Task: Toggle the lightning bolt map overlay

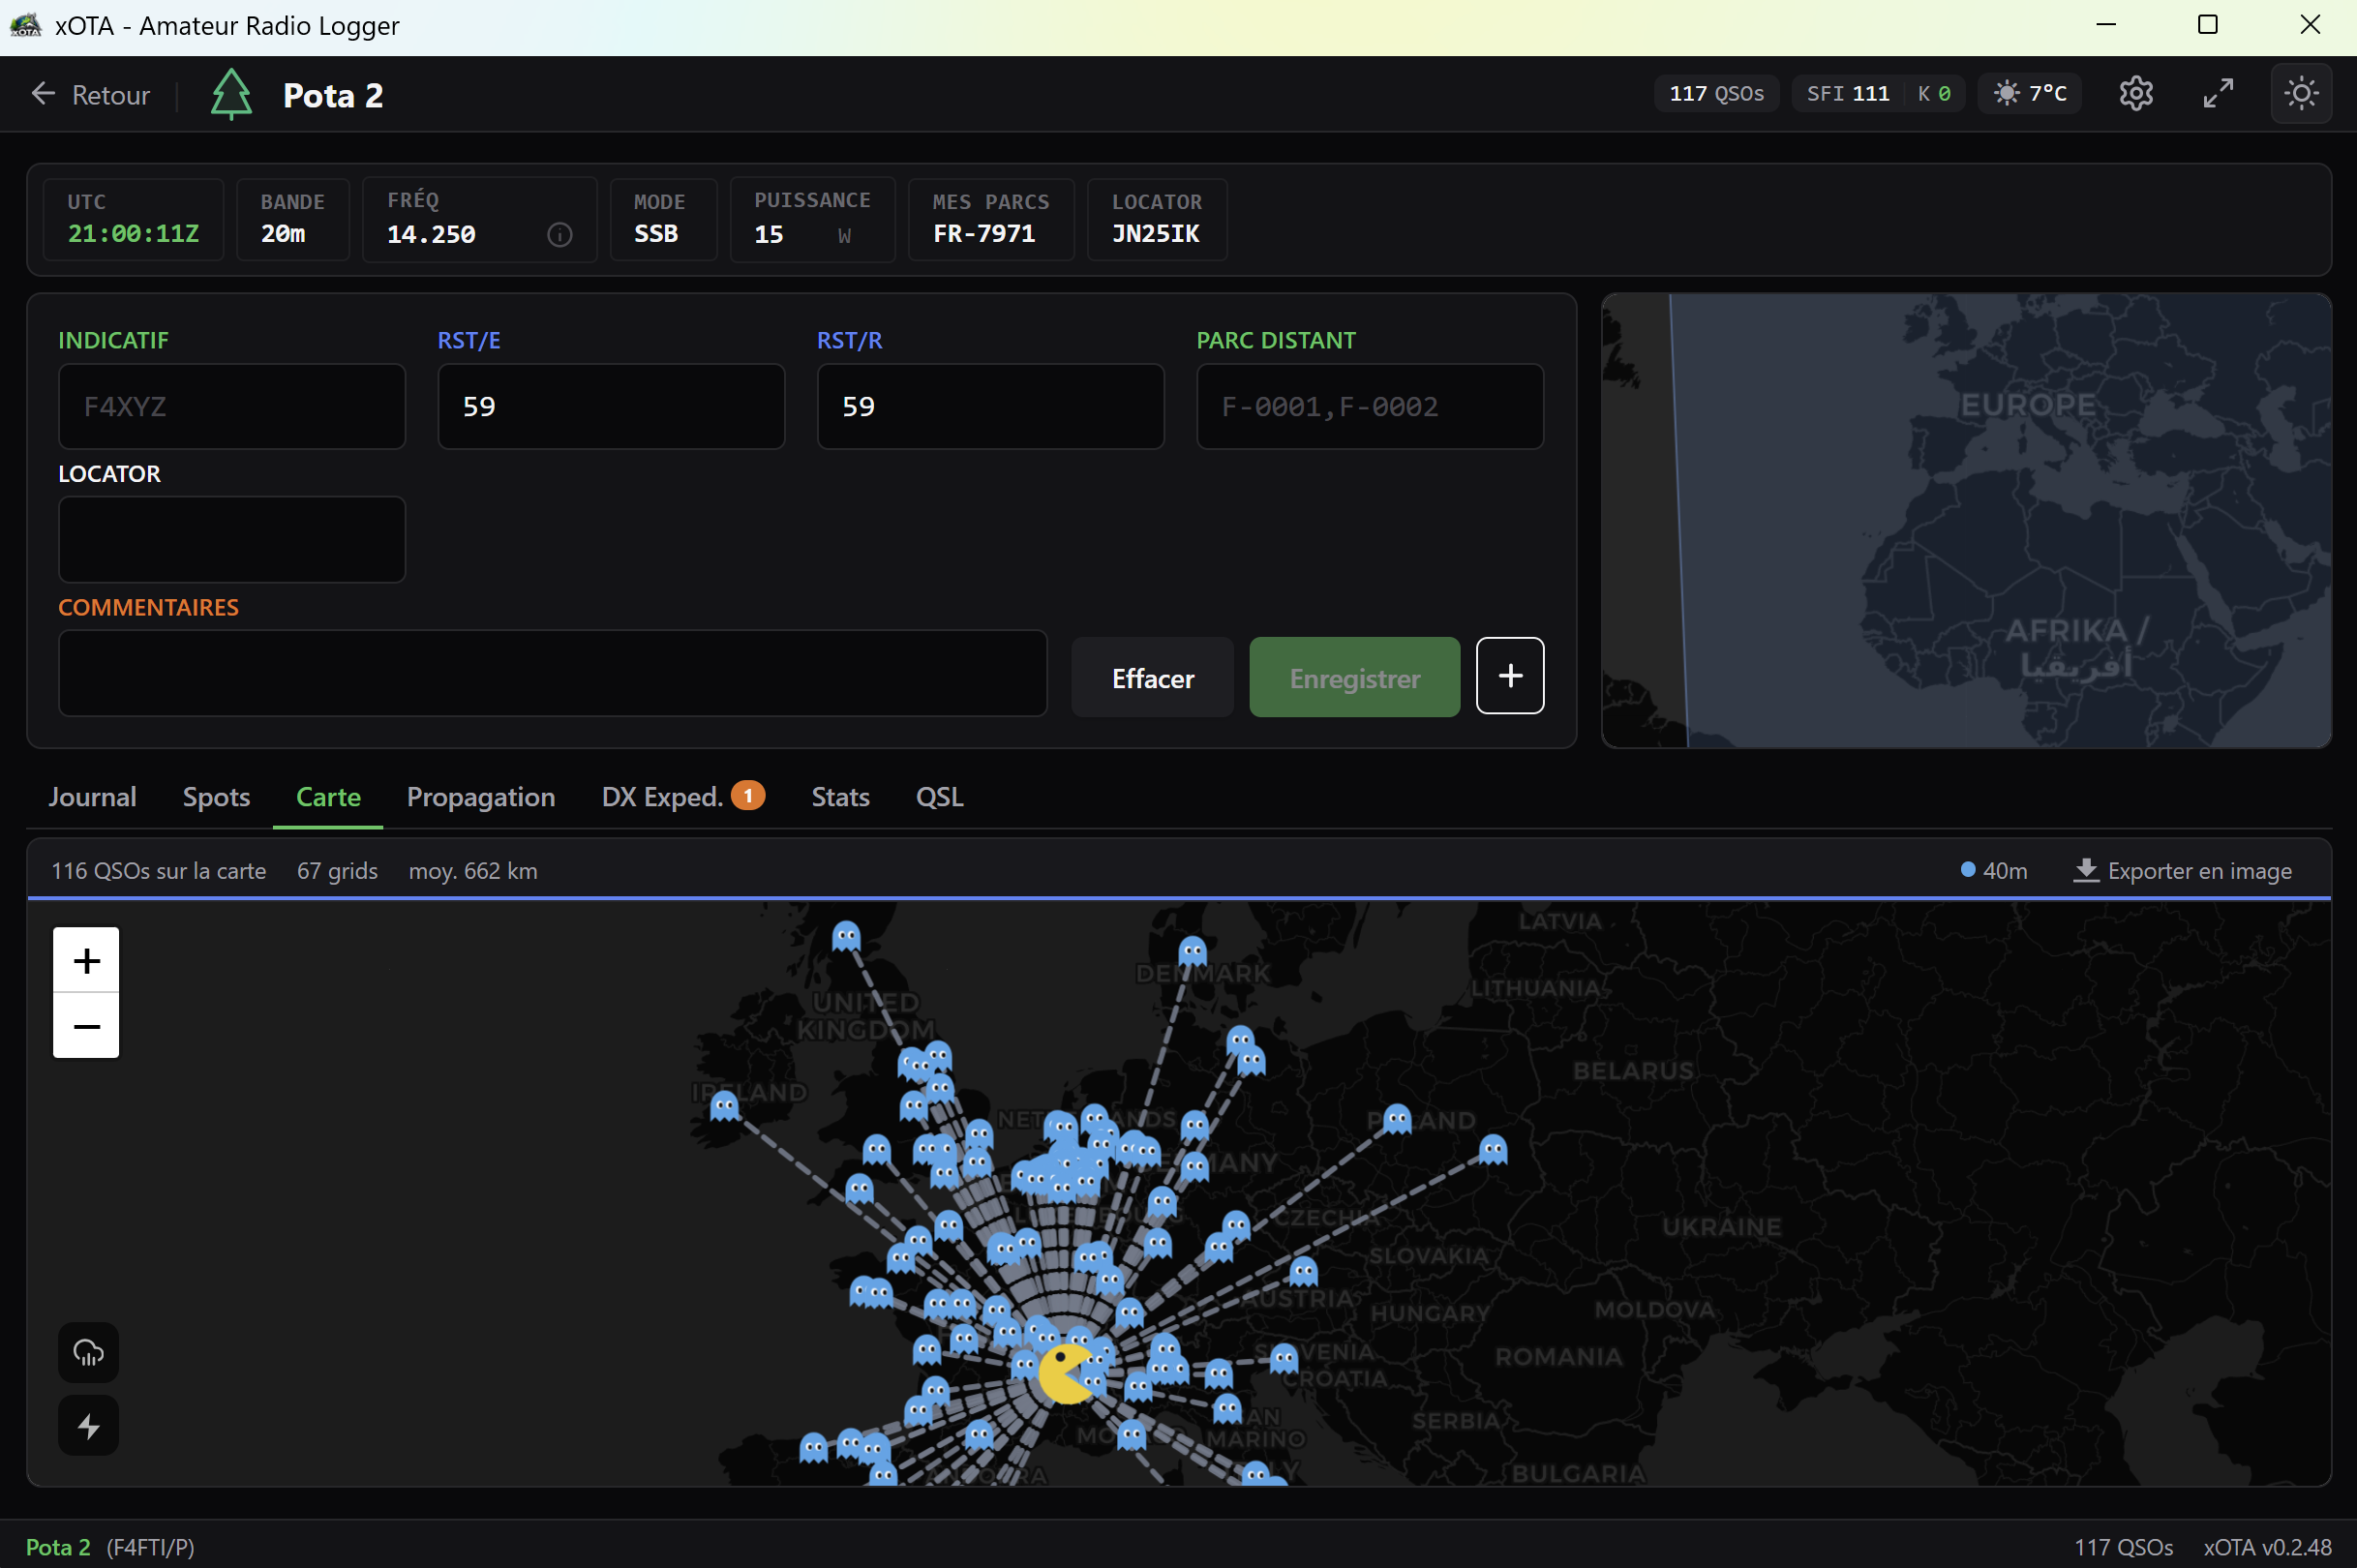Action: (88, 1426)
